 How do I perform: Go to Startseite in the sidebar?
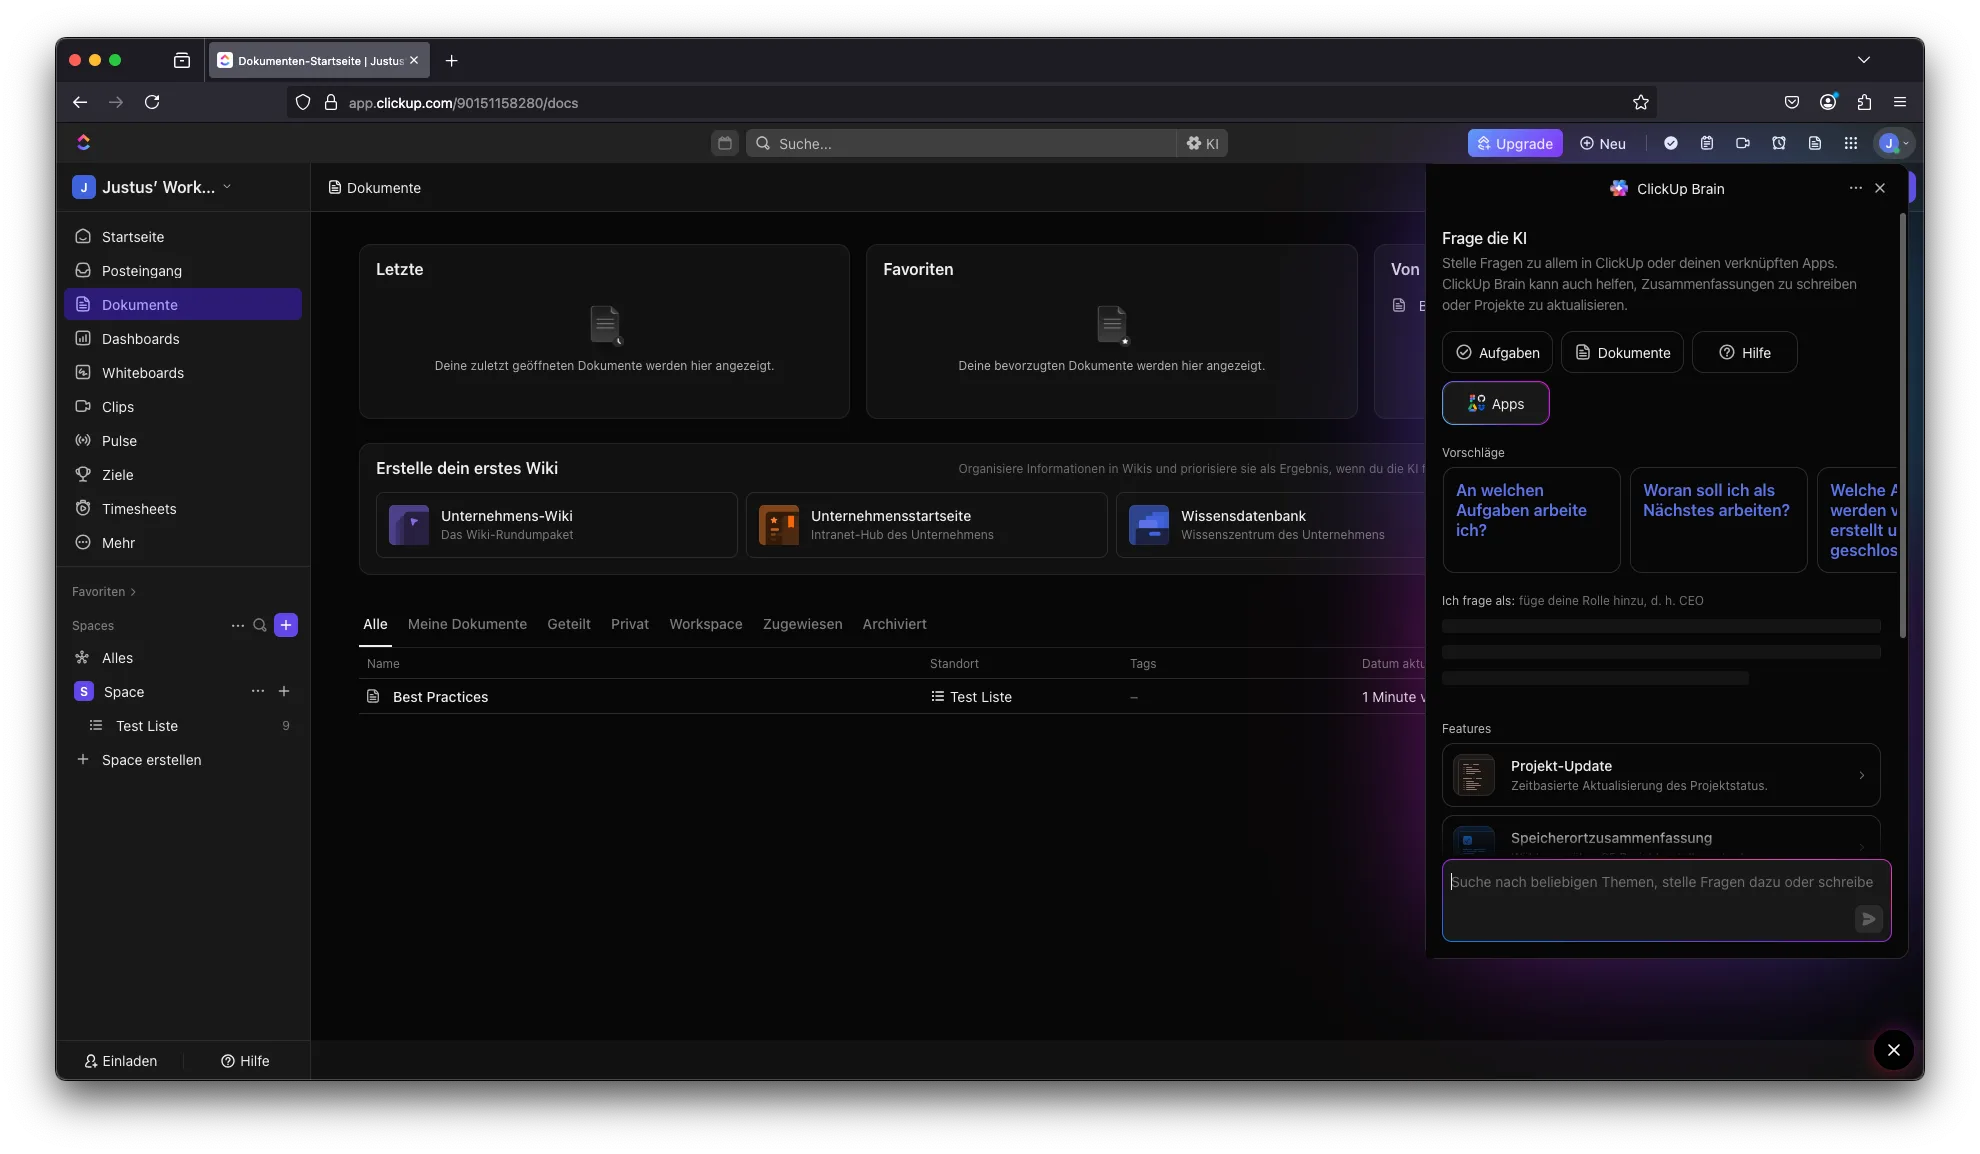click(x=183, y=237)
